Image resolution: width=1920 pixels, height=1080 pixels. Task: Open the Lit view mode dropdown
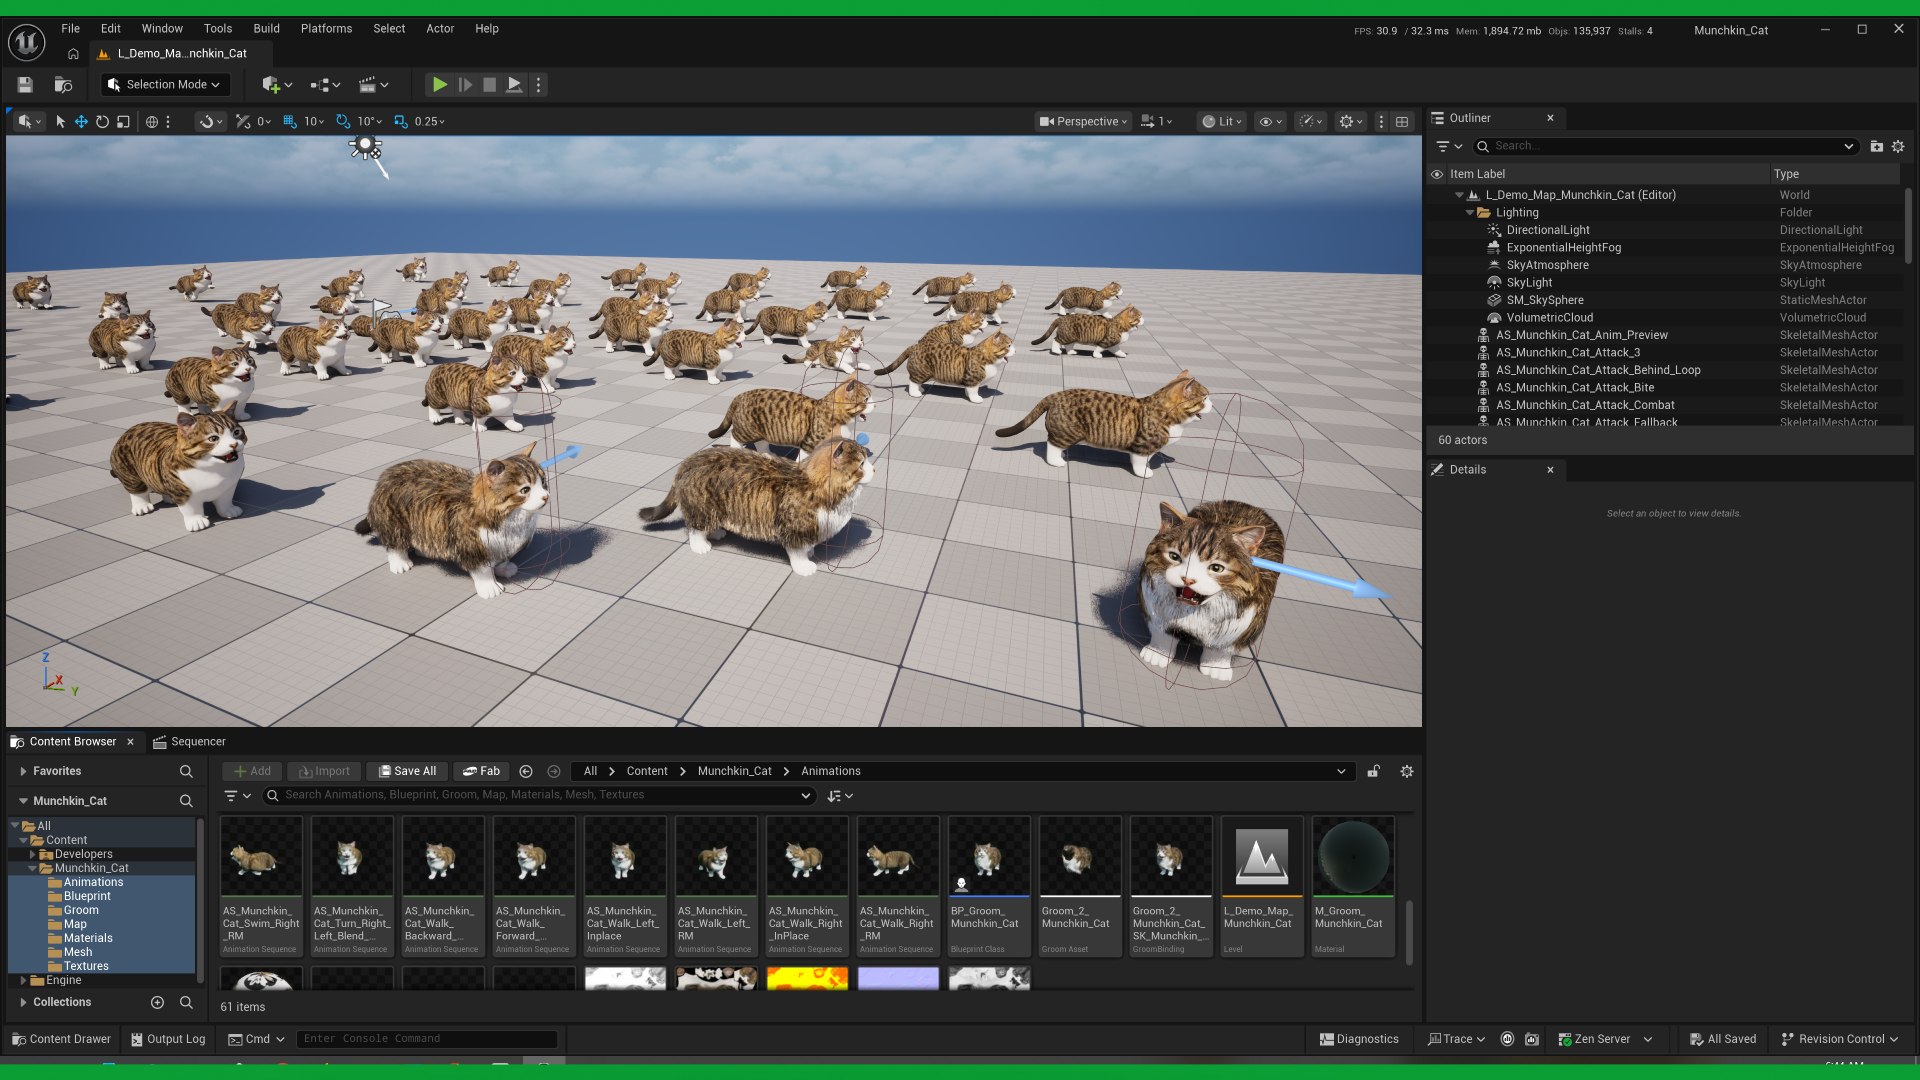coord(1222,122)
